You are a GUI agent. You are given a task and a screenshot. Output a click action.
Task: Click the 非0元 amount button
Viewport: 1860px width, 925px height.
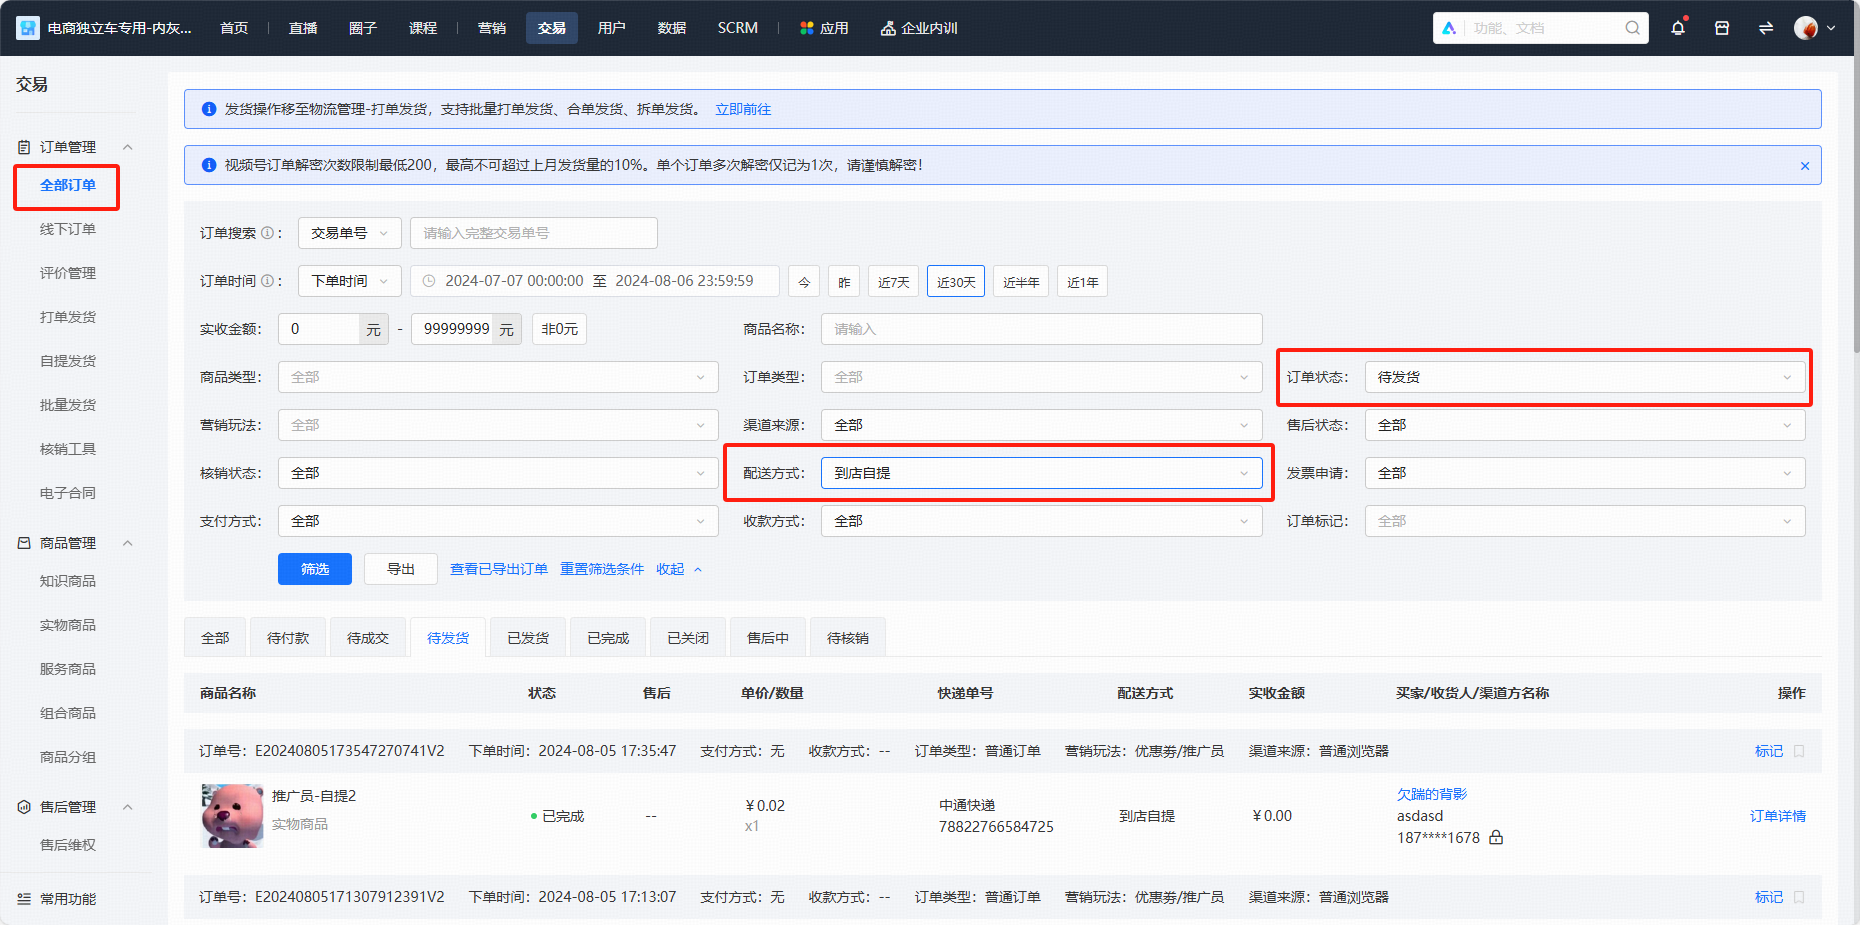point(559,329)
